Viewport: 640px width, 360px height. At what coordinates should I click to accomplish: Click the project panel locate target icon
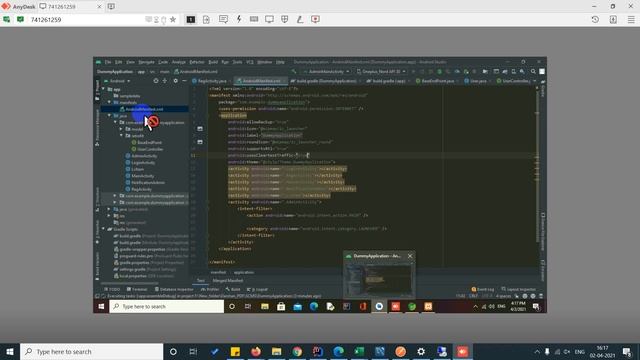click(x=156, y=81)
